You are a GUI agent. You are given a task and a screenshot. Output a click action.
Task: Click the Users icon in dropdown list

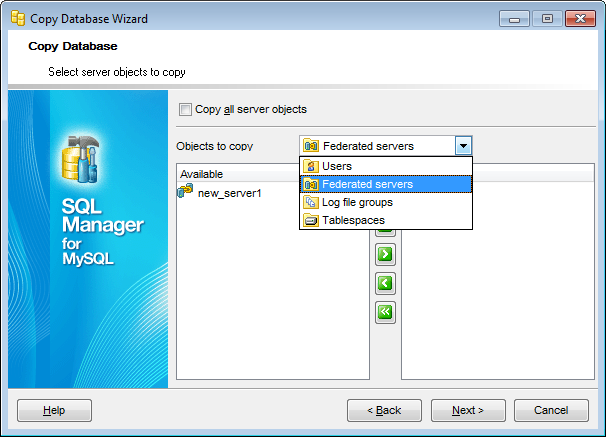pos(311,166)
